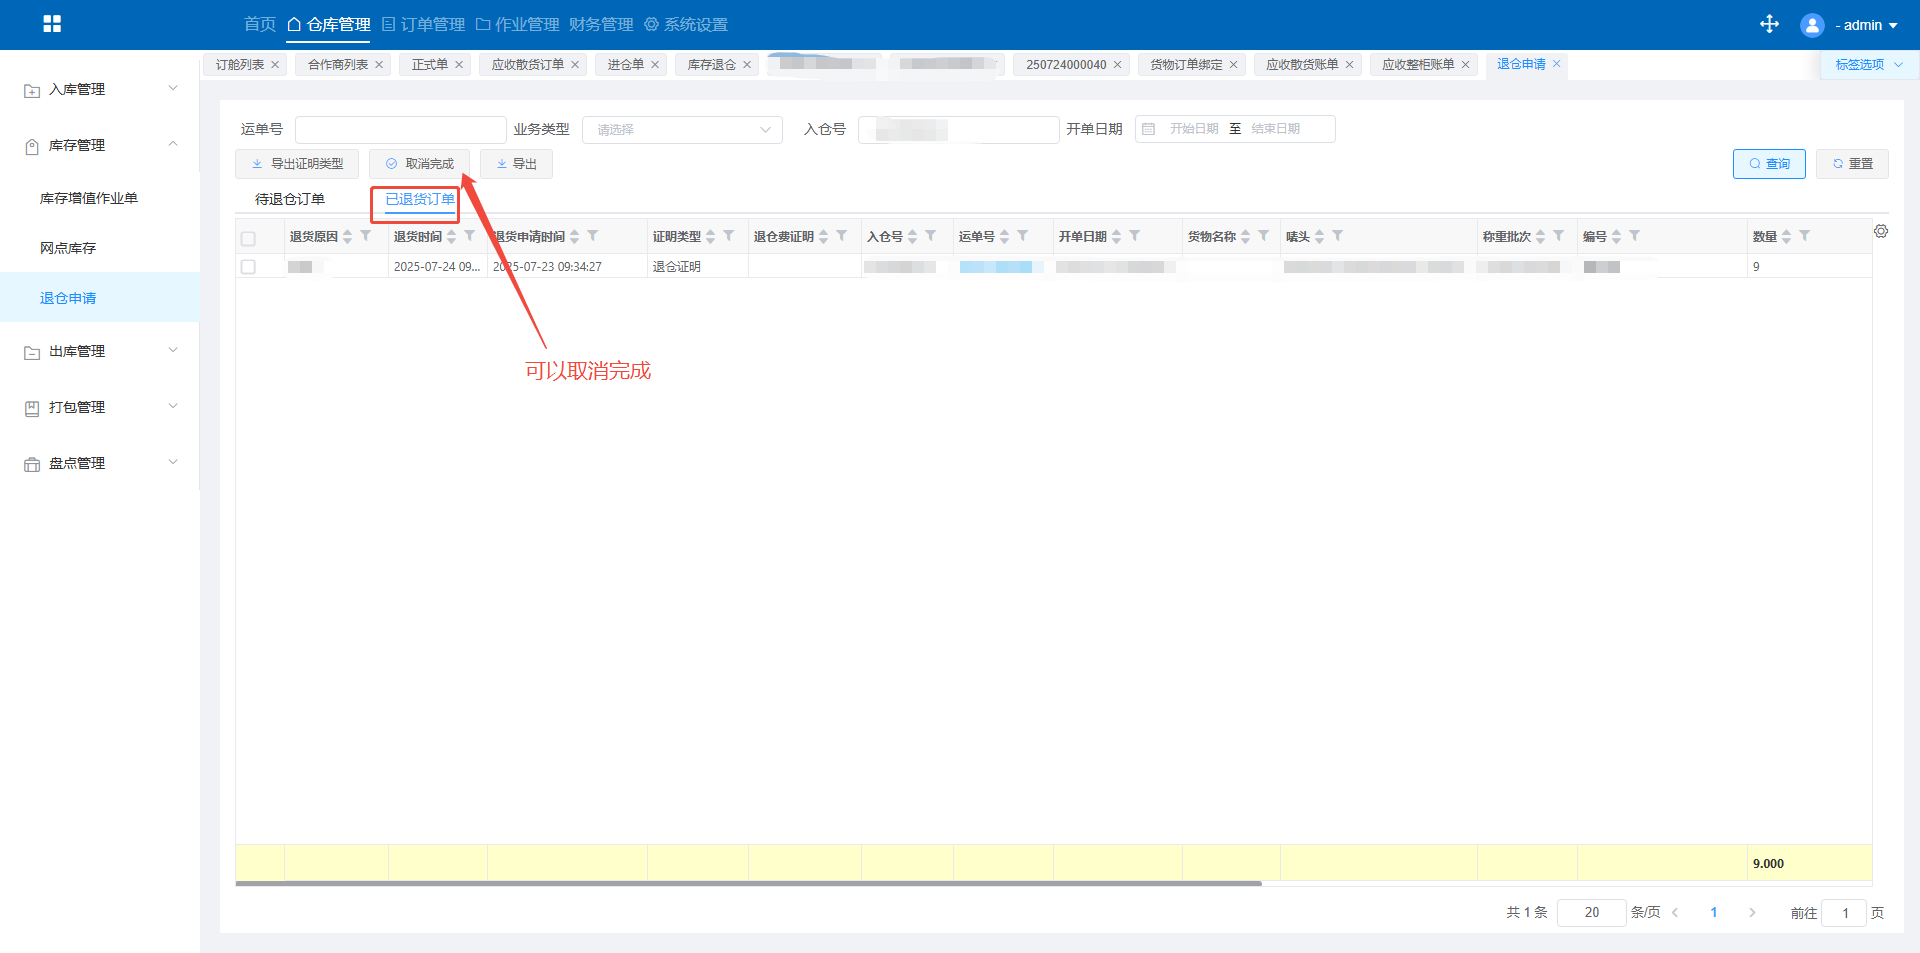Click filter icon on 数量 column

(x=1805, y=236)
